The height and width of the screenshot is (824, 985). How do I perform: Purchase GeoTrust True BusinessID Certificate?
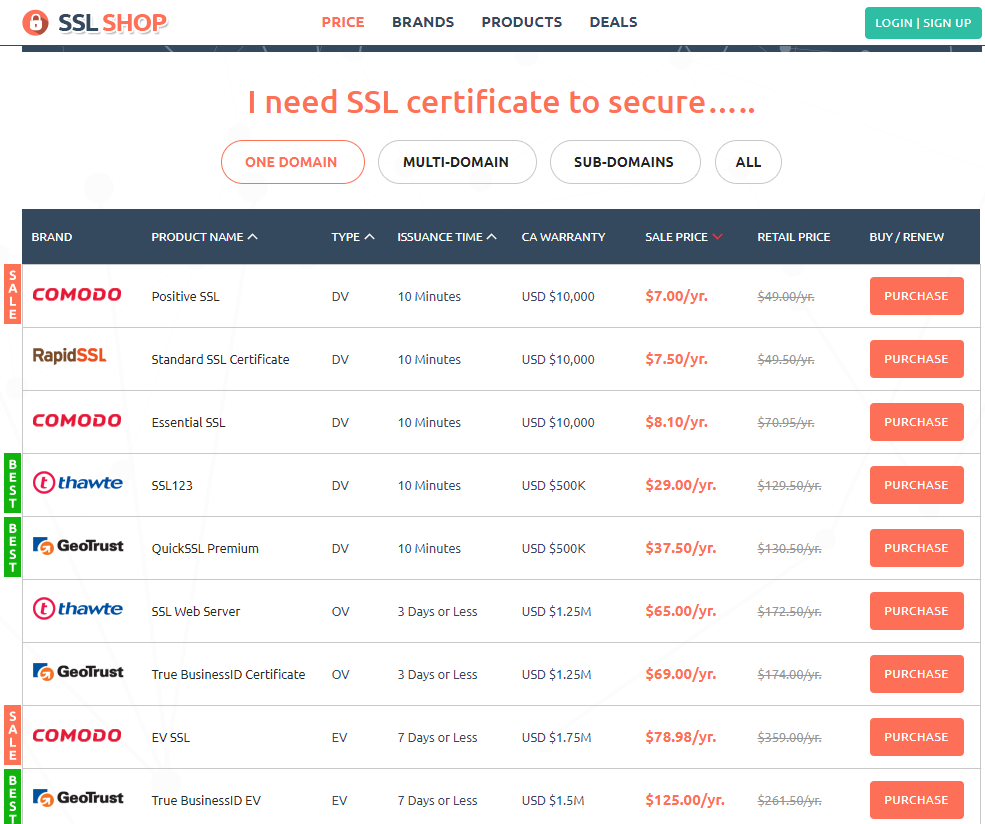pyautogui.click(x=917, y=674)
